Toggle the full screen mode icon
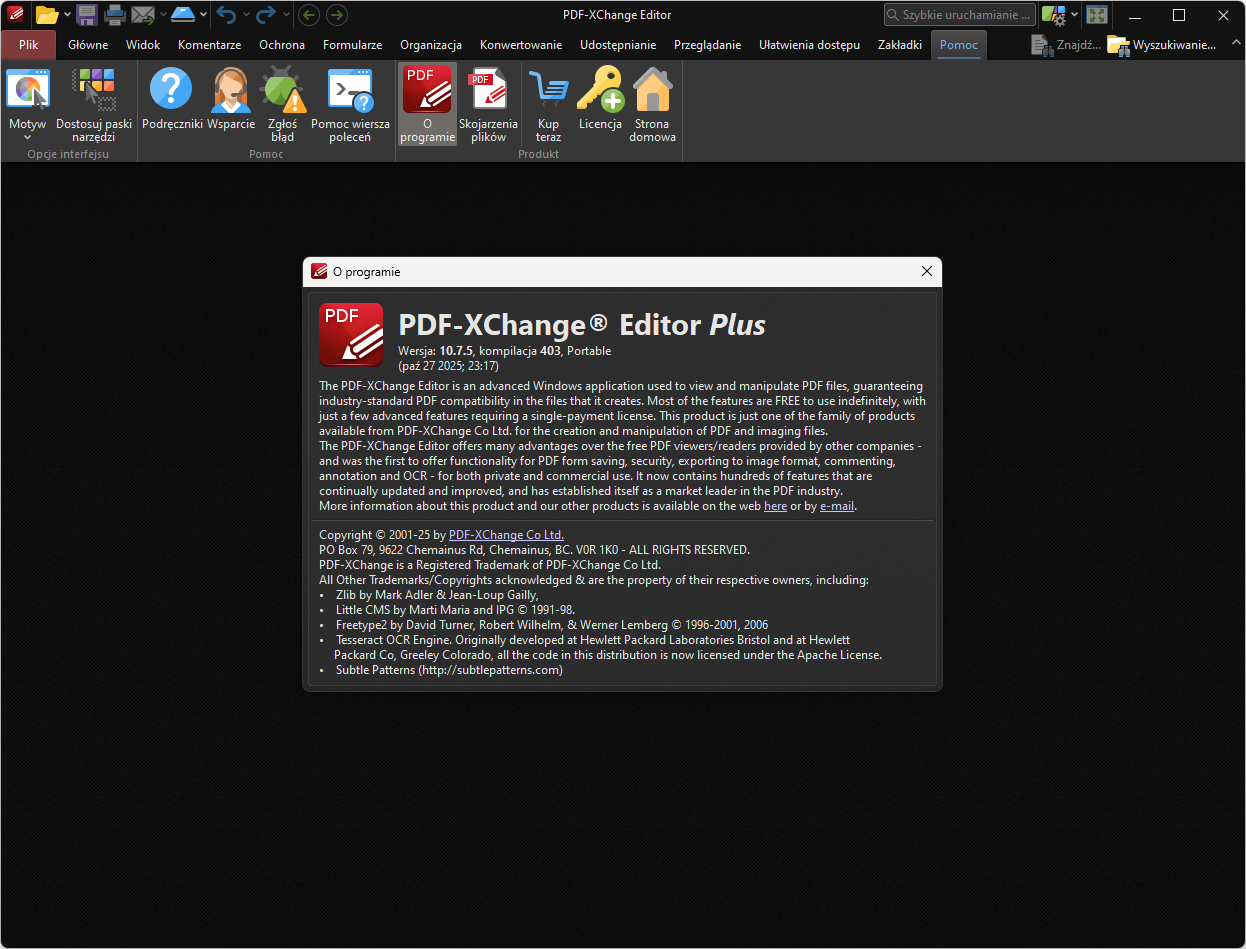 point(1097,15)
